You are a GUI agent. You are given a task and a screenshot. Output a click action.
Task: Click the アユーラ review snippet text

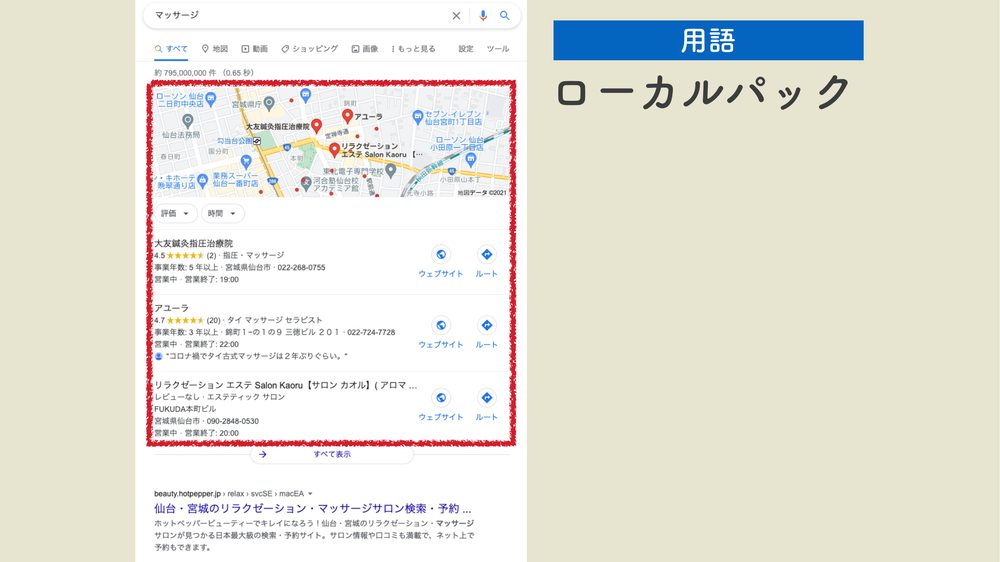256,356
